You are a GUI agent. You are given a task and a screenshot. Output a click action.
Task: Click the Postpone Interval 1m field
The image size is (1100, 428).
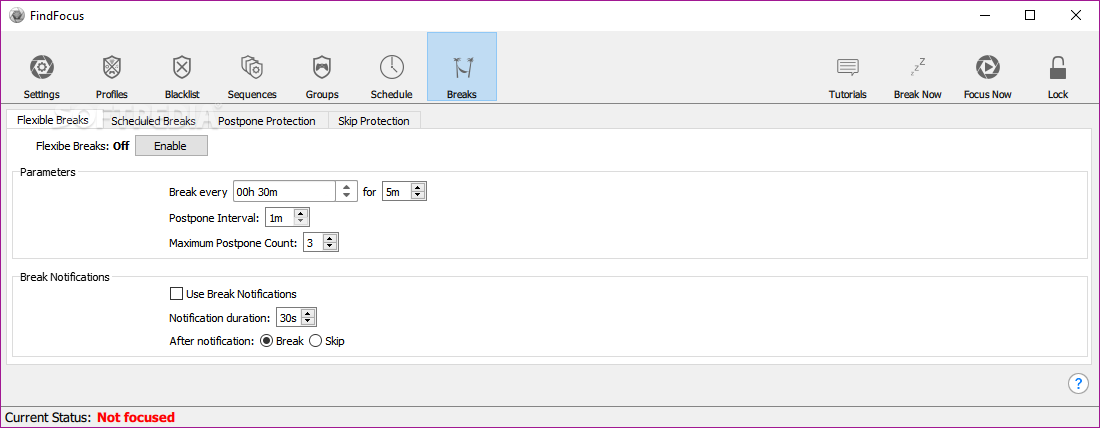[x=281, y=218]
